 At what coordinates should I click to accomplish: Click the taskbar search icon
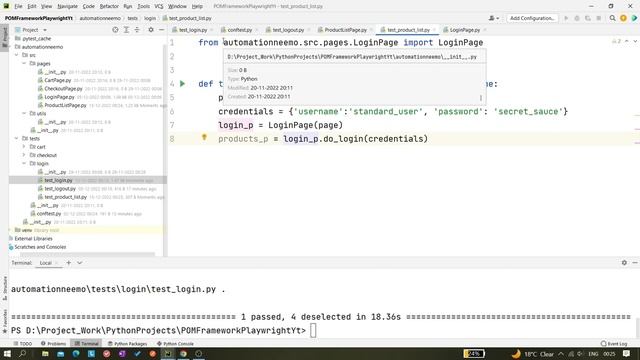coord(22,354)
